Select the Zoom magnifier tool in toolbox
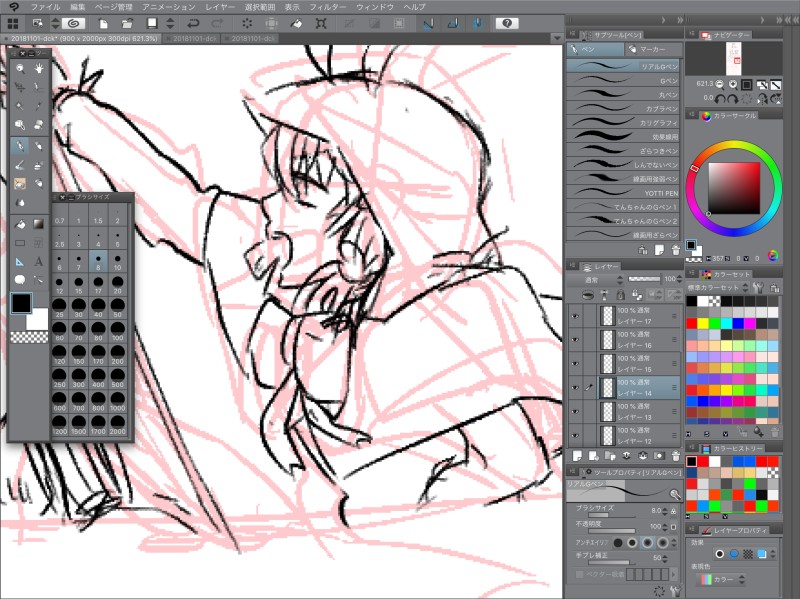 pyautogui.click(x=20, y=68)
